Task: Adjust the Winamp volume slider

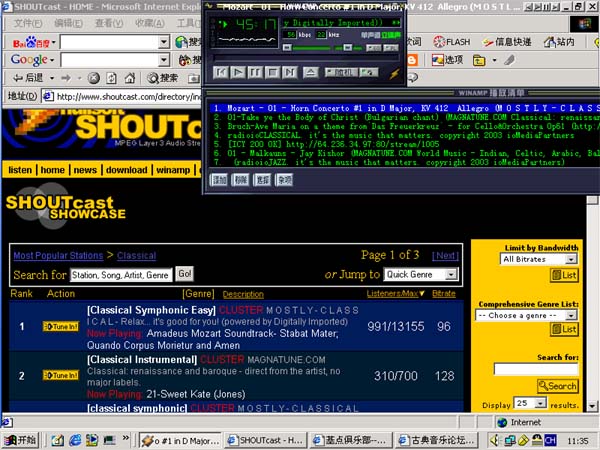Action: pyautogui.click(x=308, y=48)
